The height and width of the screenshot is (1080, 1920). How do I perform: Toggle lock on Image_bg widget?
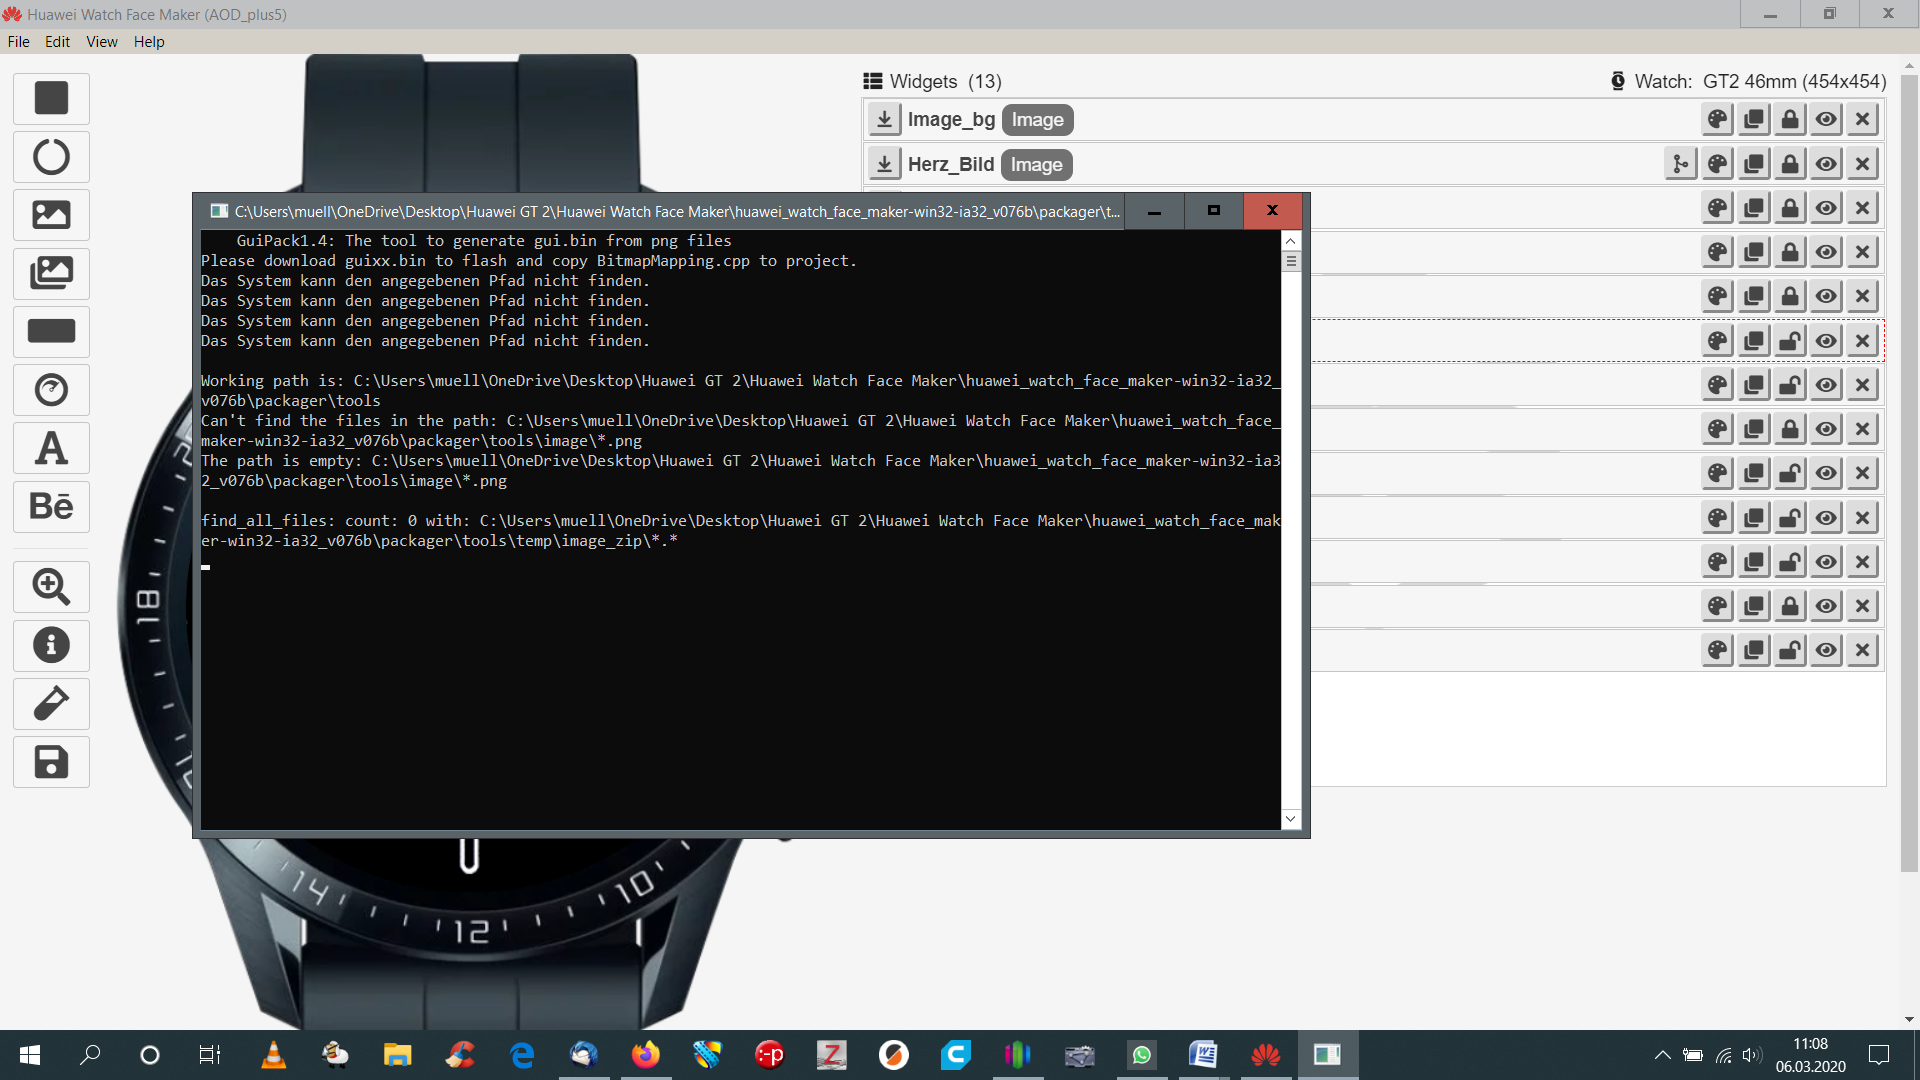click(x=1790, y=120)
